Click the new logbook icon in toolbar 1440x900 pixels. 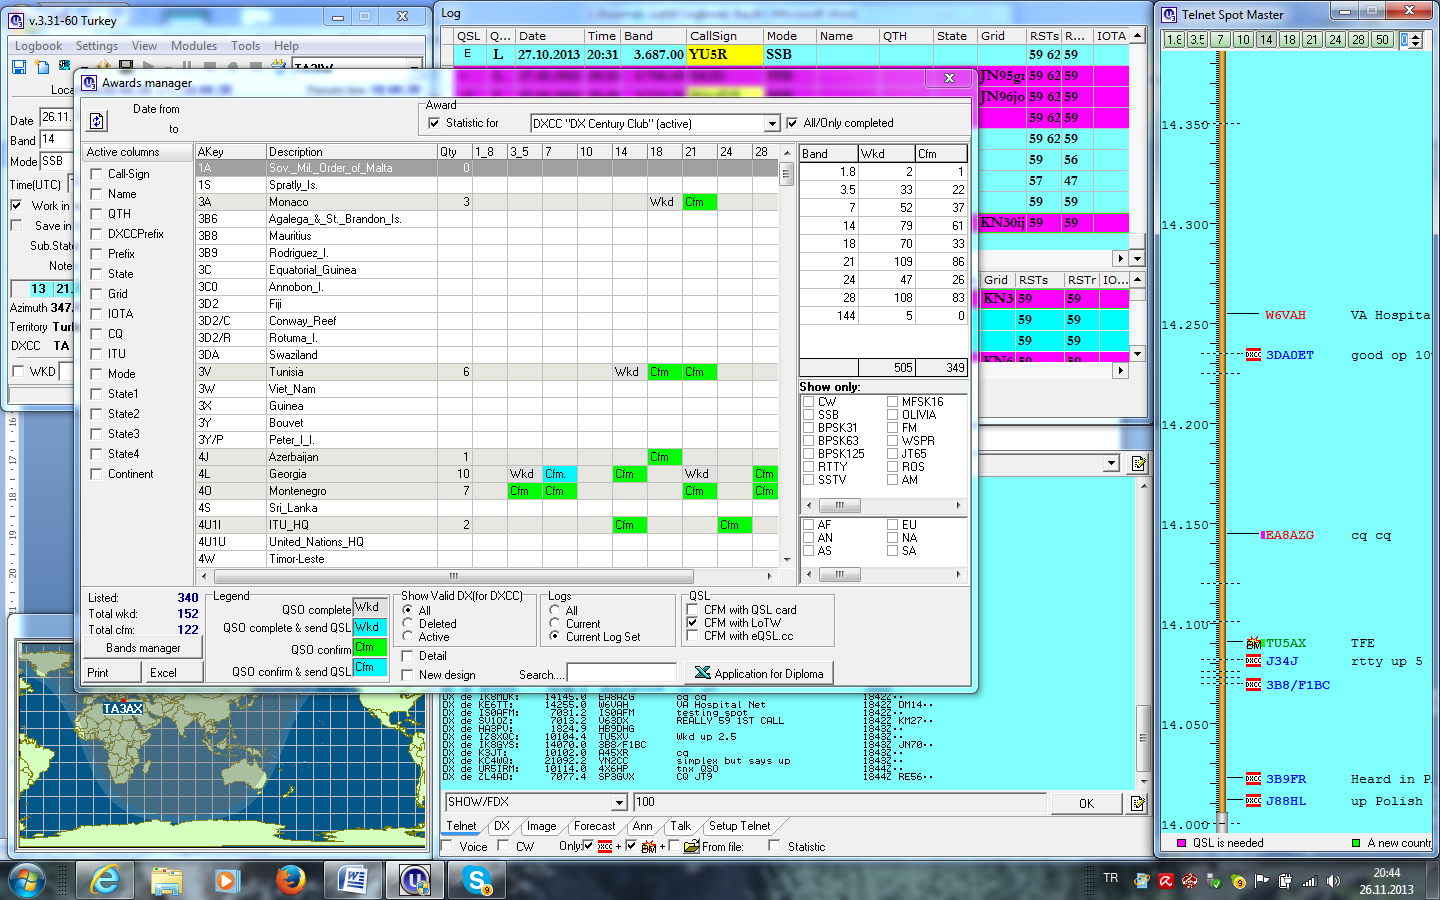42,67
